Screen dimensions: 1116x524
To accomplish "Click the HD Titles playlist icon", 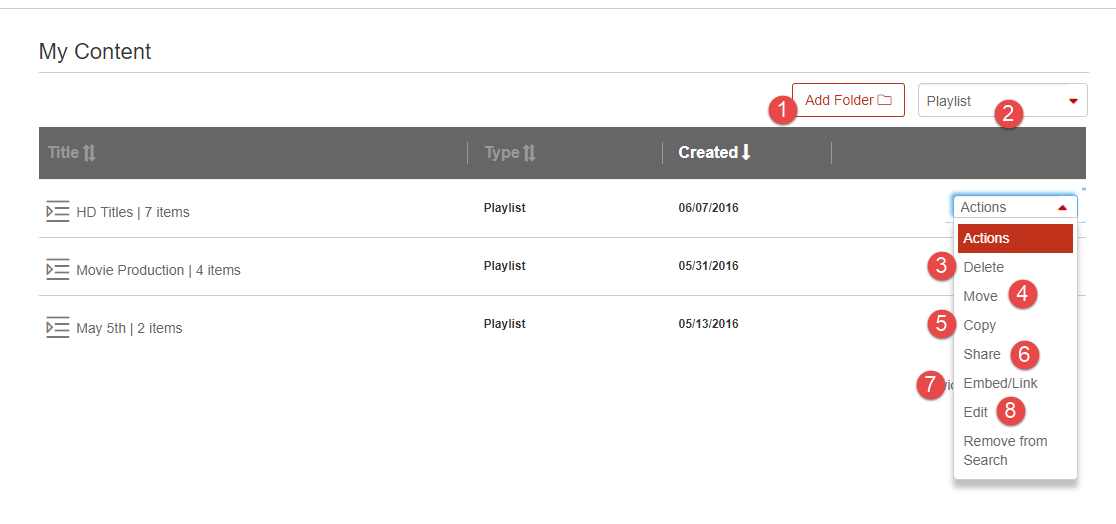I will click(x=58, y=211).
